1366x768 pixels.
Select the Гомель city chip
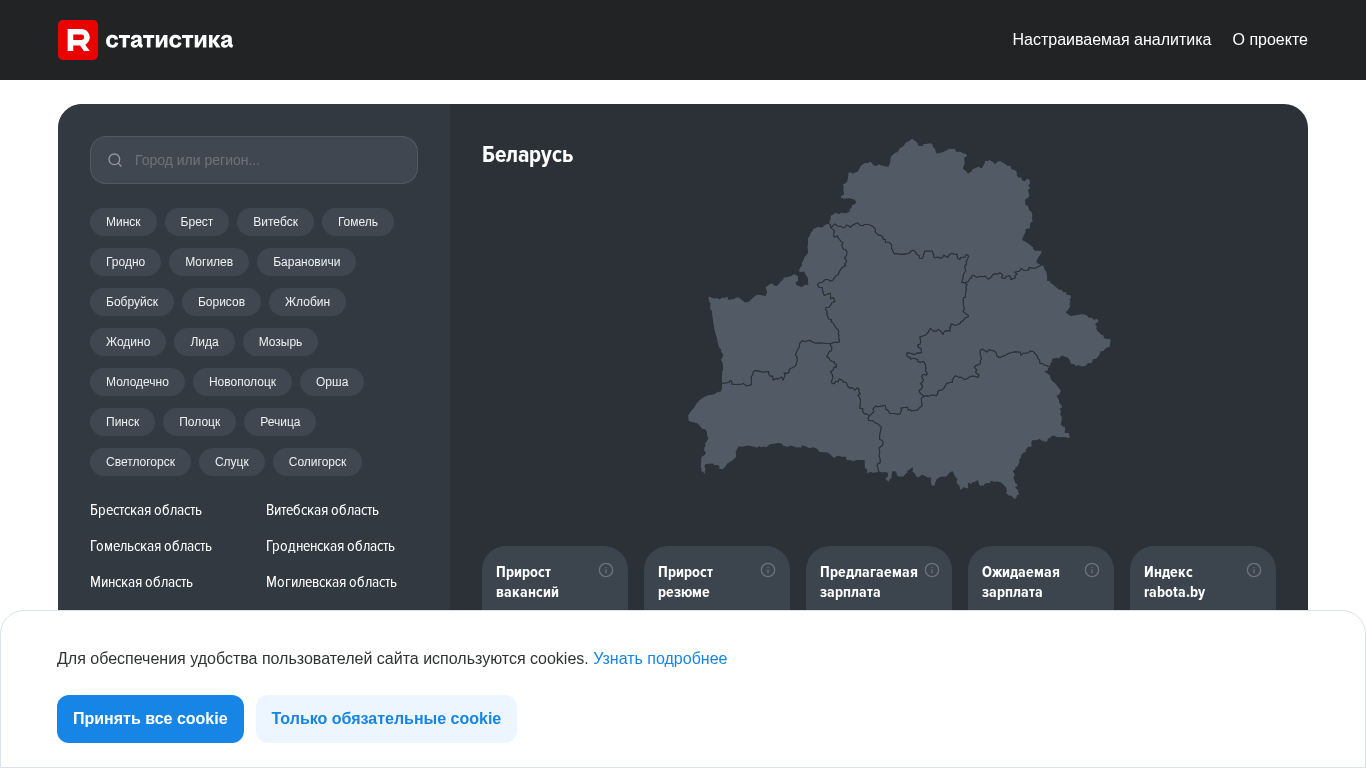[x=358, y=222]
